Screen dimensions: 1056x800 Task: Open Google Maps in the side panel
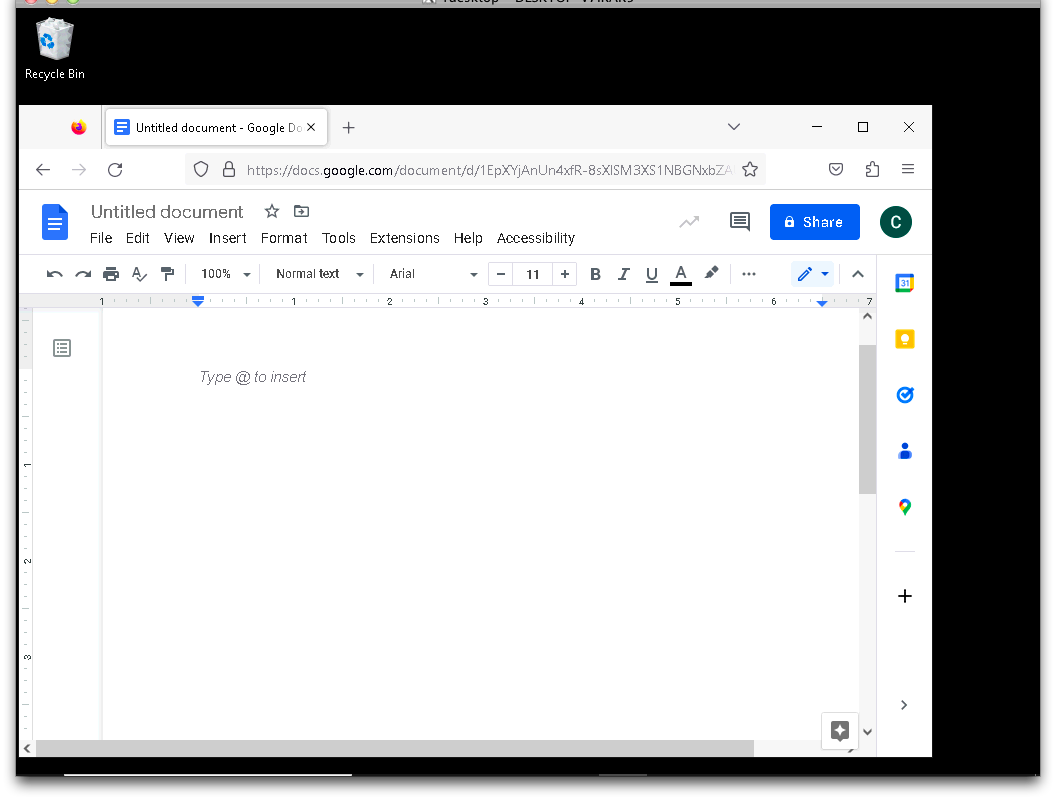tap(904, 506)
